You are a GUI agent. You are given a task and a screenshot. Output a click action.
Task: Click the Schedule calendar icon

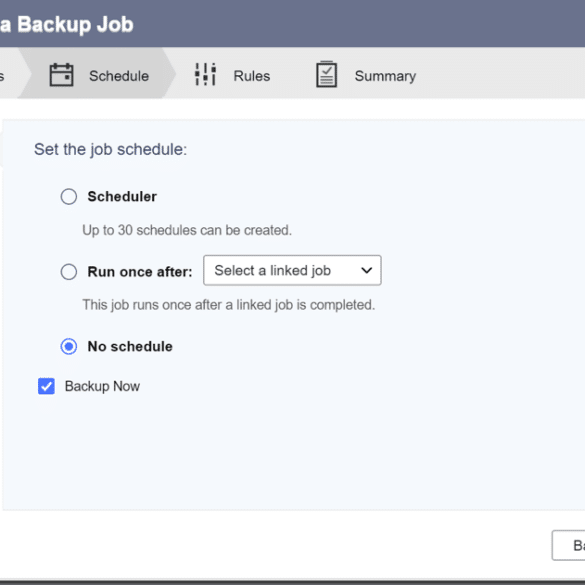click(x=62, y=75)
